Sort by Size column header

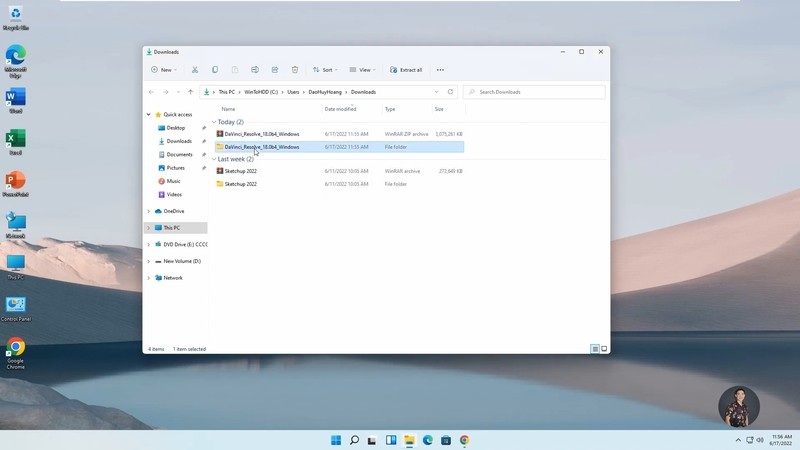point(439,109)
